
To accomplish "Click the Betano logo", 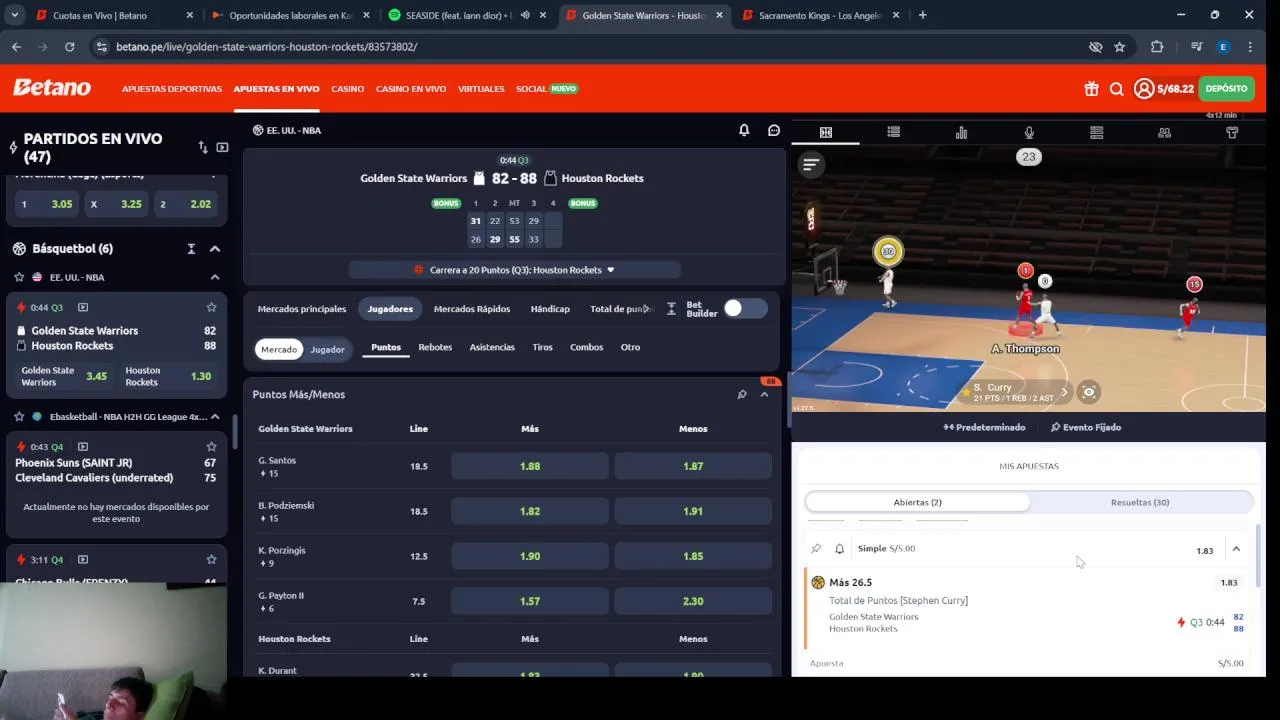I will tap(52, 88).
